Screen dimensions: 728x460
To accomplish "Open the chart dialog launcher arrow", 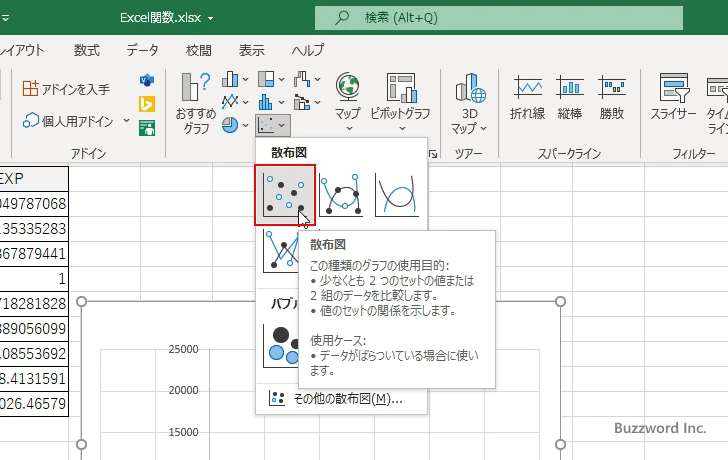I will tap(433, 154).
